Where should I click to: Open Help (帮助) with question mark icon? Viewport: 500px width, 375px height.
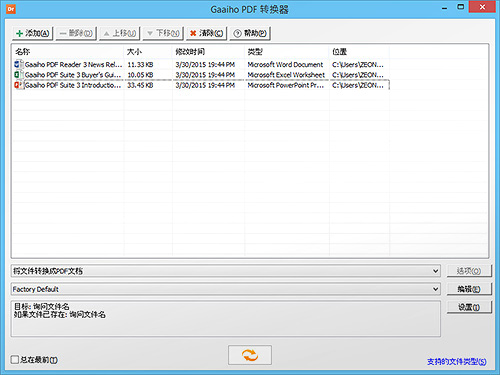250,33
